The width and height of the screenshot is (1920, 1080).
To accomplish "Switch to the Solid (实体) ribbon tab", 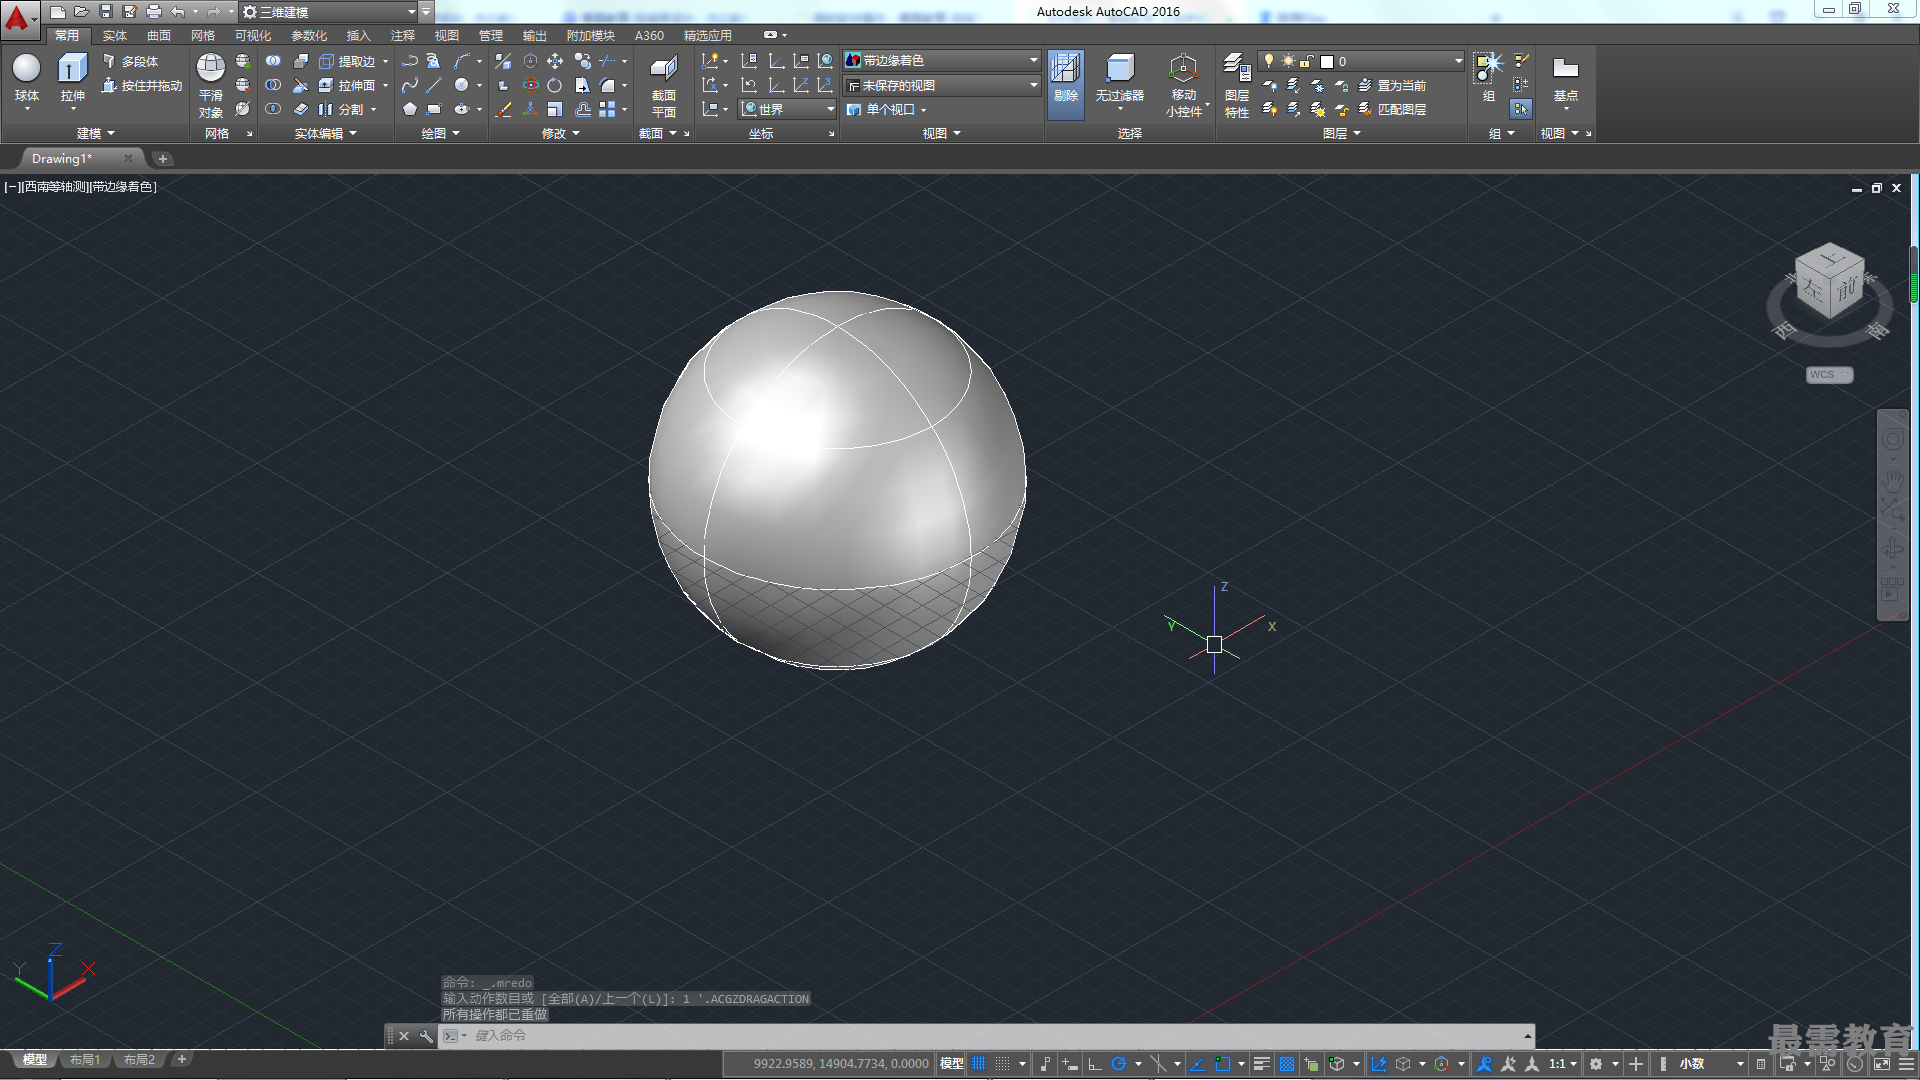I will 115,36.
